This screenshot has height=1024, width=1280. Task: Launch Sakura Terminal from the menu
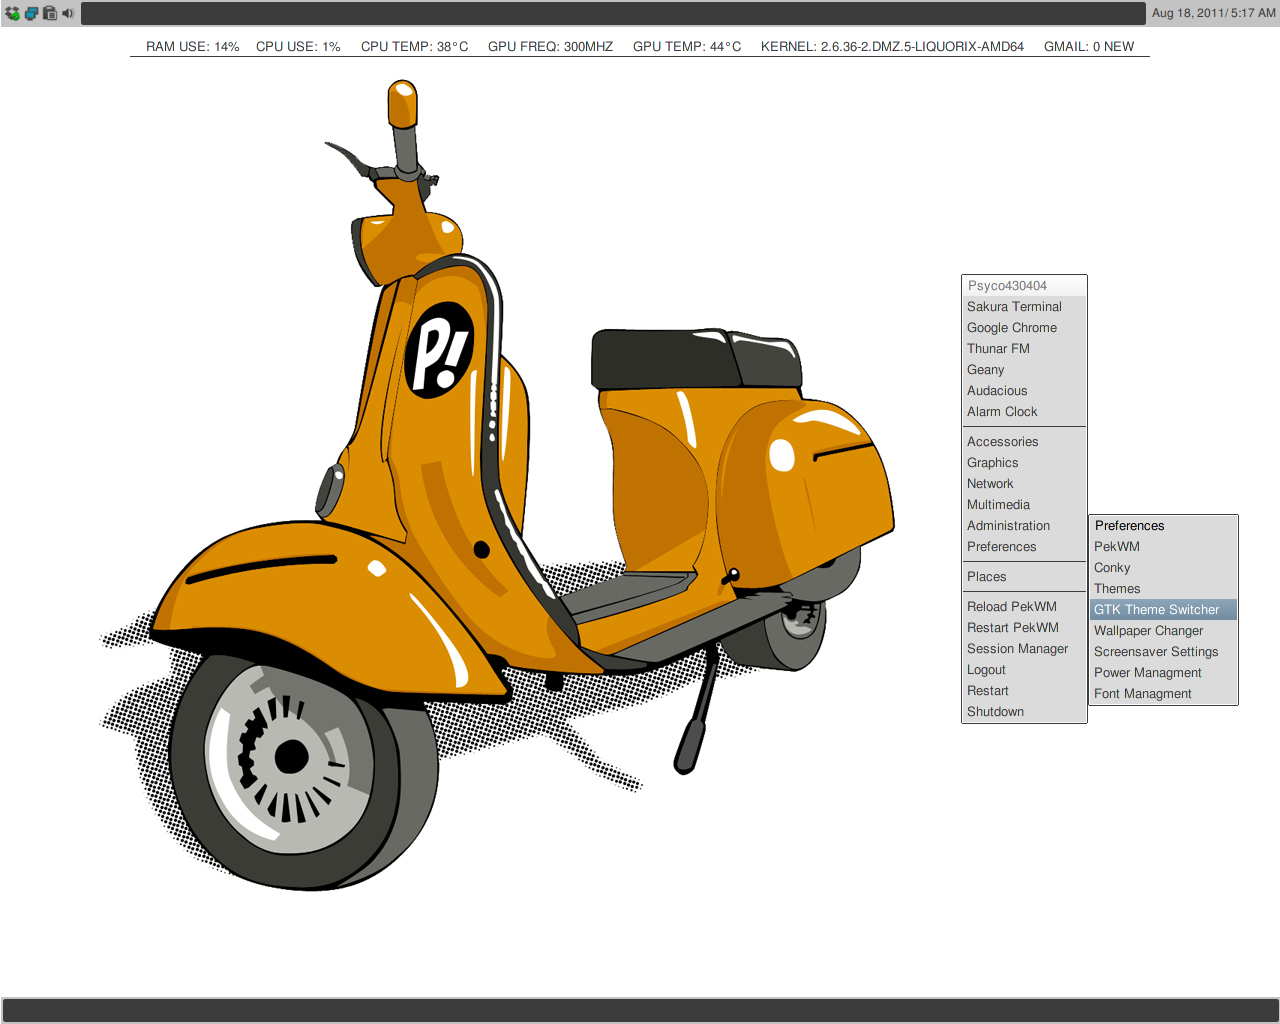(1024, 307)
